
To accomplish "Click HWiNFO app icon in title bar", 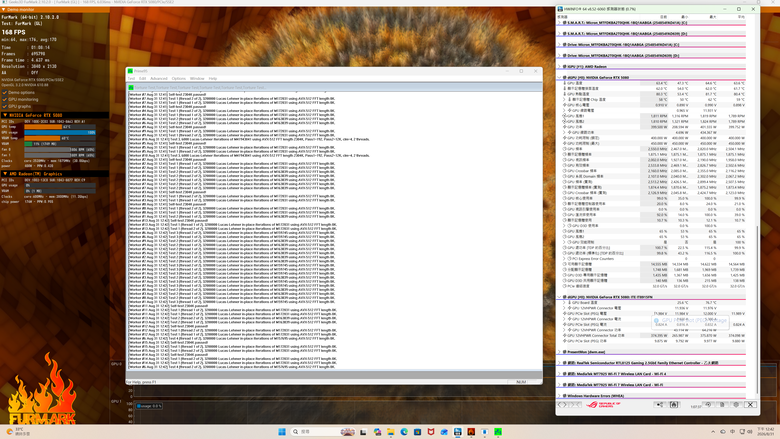I will 560,9.
